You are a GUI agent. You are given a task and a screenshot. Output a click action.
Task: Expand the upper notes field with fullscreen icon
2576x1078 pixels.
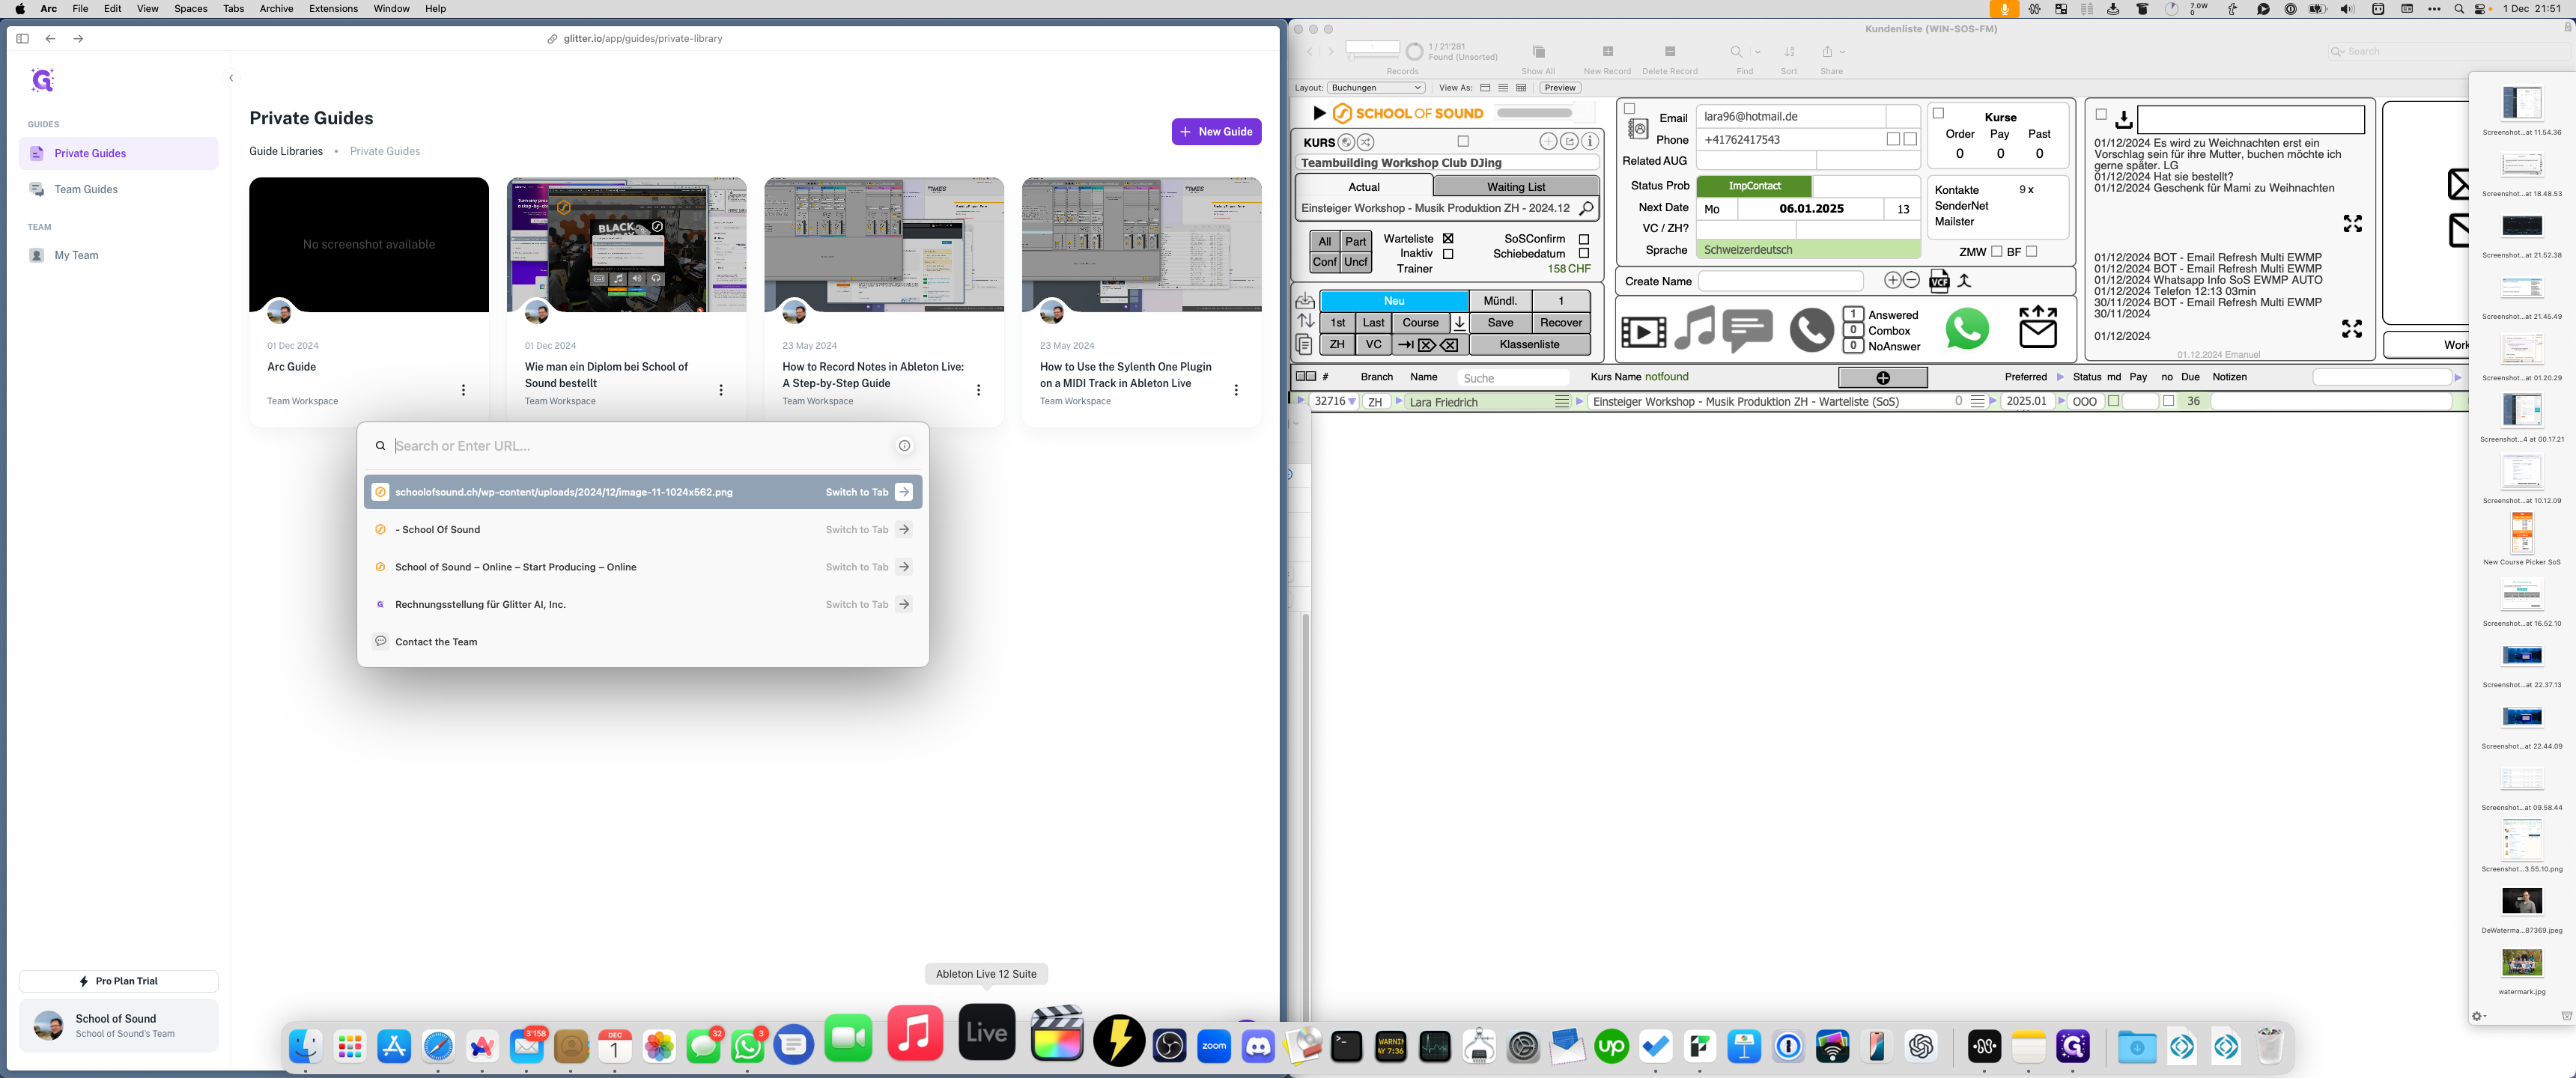(2352, 224)
